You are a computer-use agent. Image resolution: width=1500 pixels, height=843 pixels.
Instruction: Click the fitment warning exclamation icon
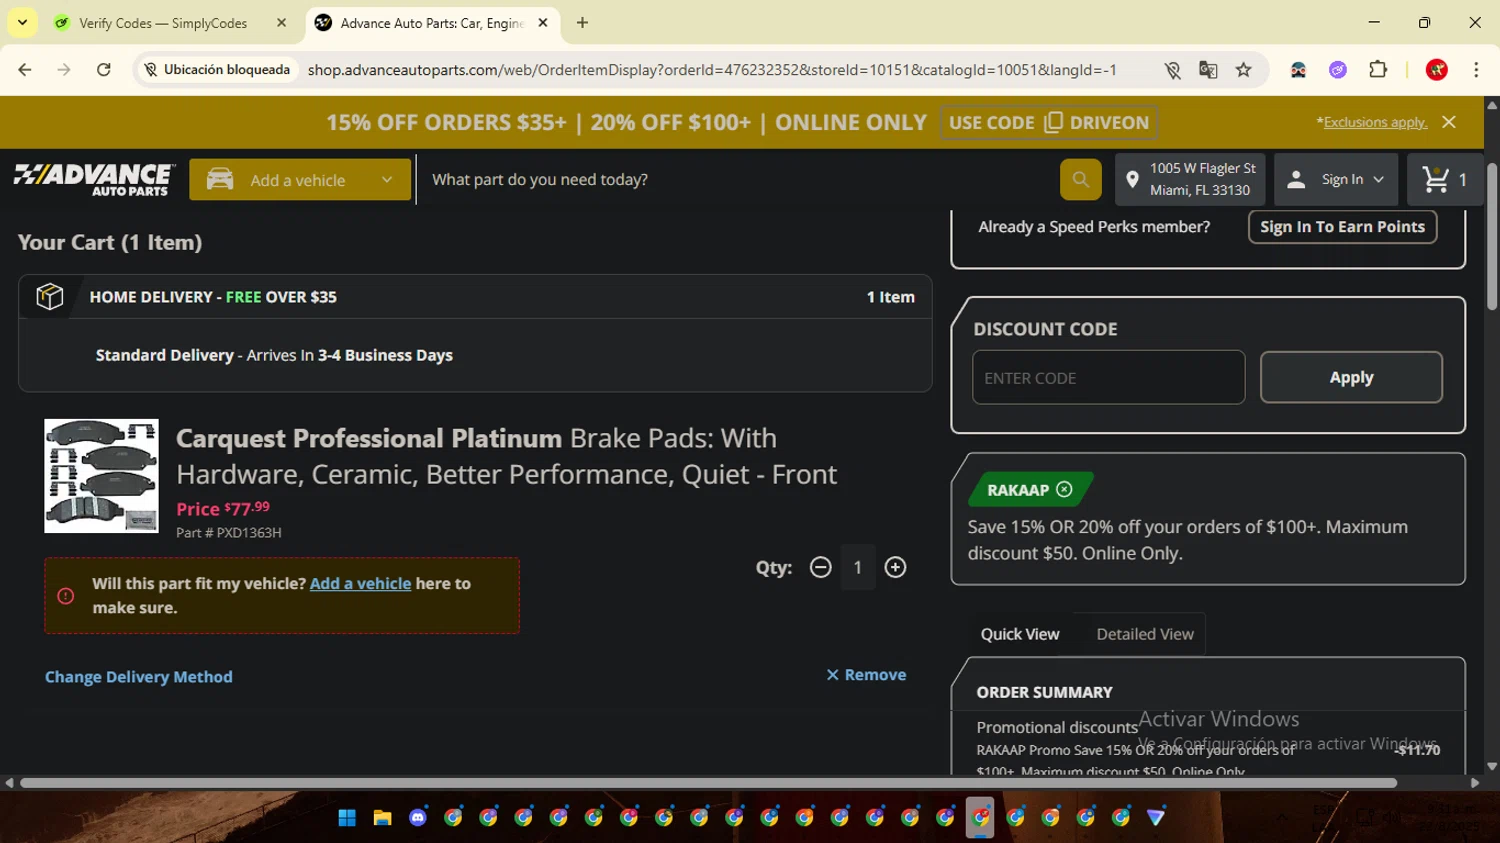point(66,596)
